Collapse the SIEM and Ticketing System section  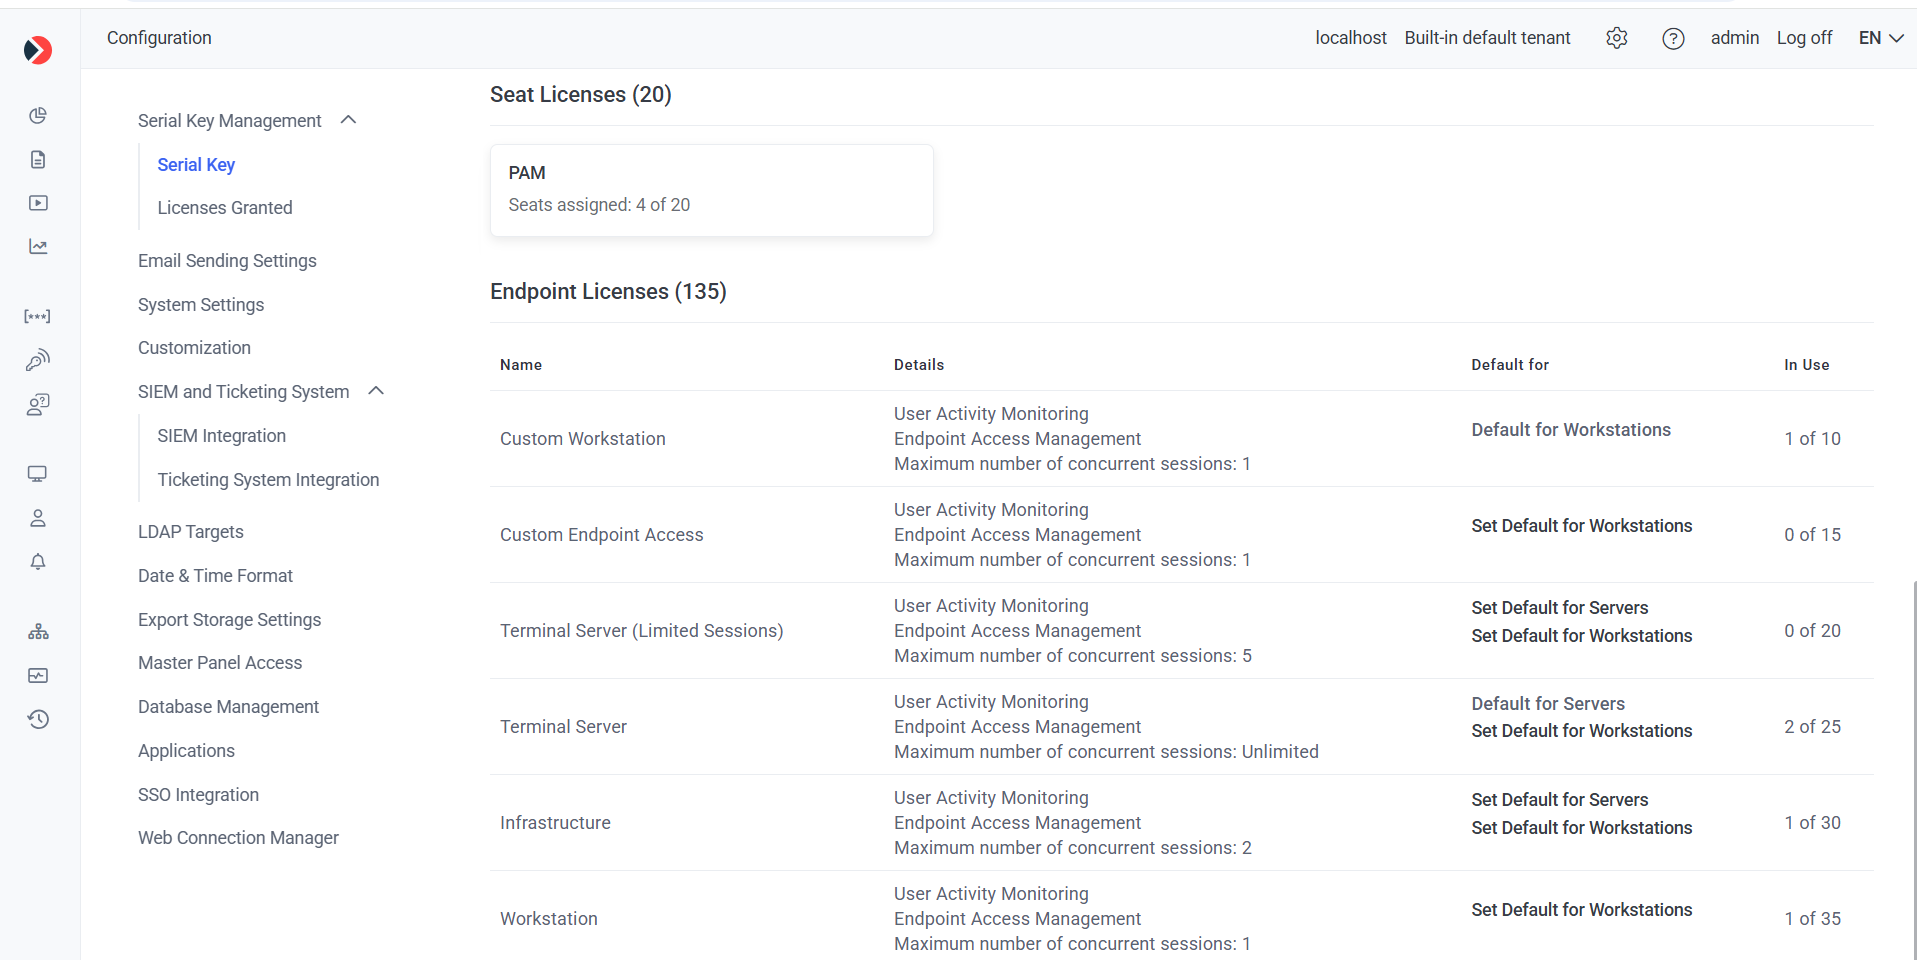coord(376,391)
